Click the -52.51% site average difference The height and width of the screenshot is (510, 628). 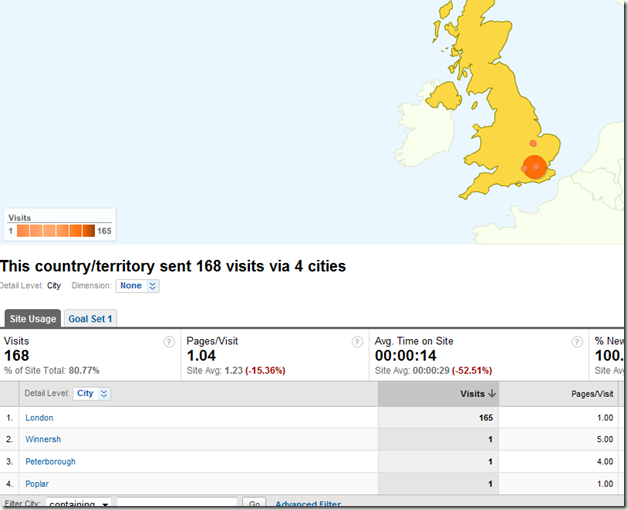pos(472,371)
